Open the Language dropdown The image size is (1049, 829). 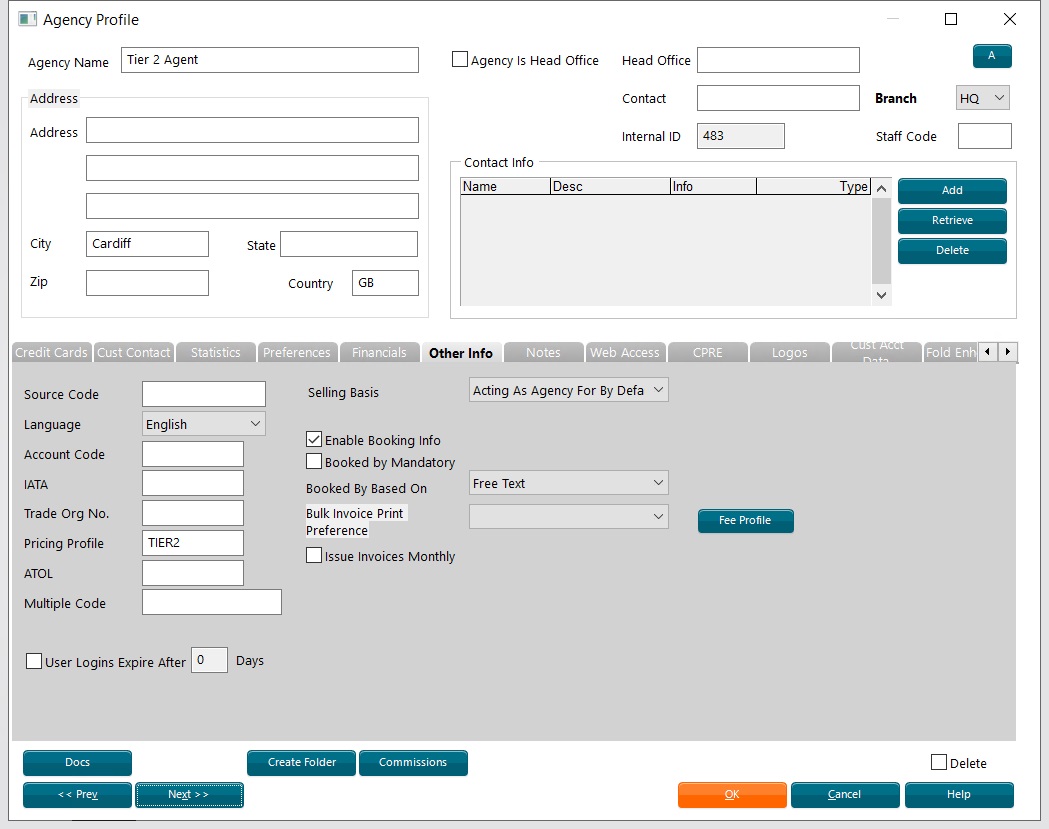tap(203, 424)
